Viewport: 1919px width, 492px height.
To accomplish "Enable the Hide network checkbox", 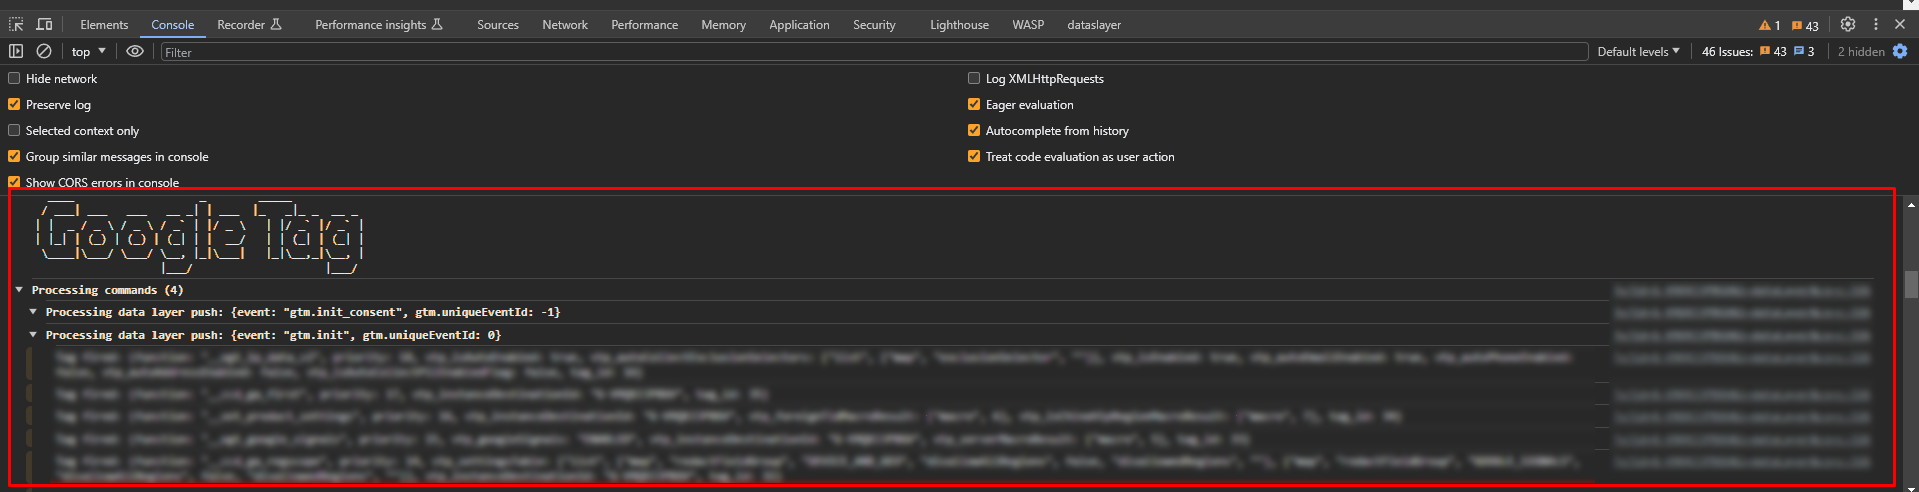I will coord(14,78).
